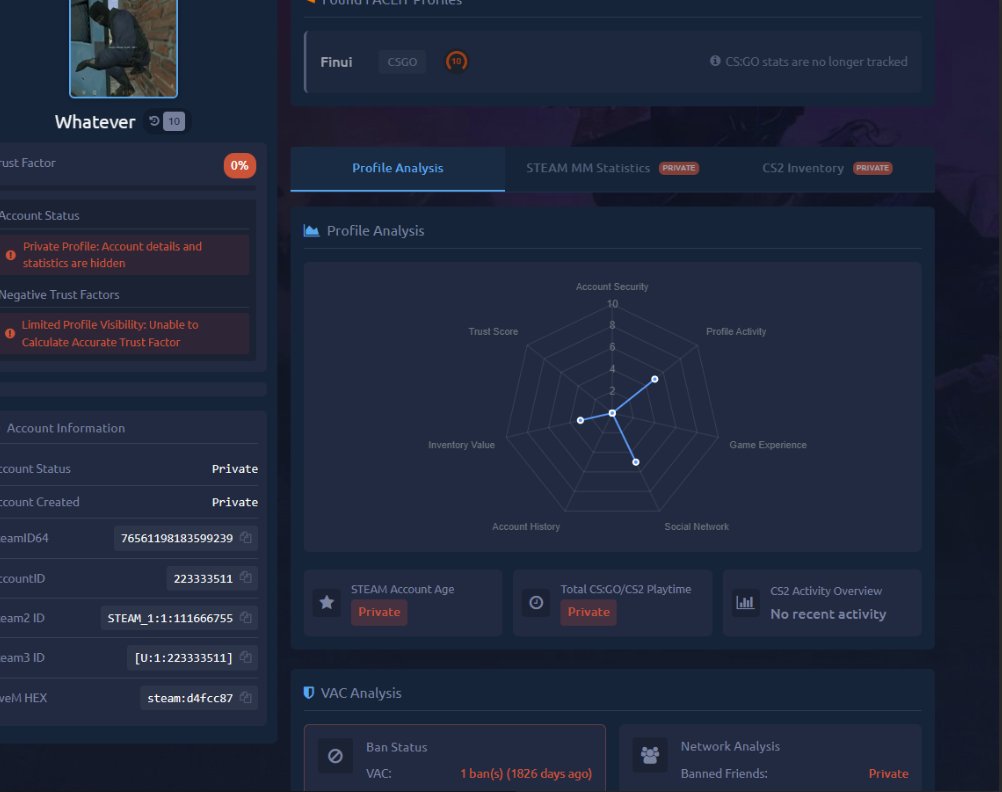
Task: Click the Private badge under STEAM Account Age
Action: (379, 612)
